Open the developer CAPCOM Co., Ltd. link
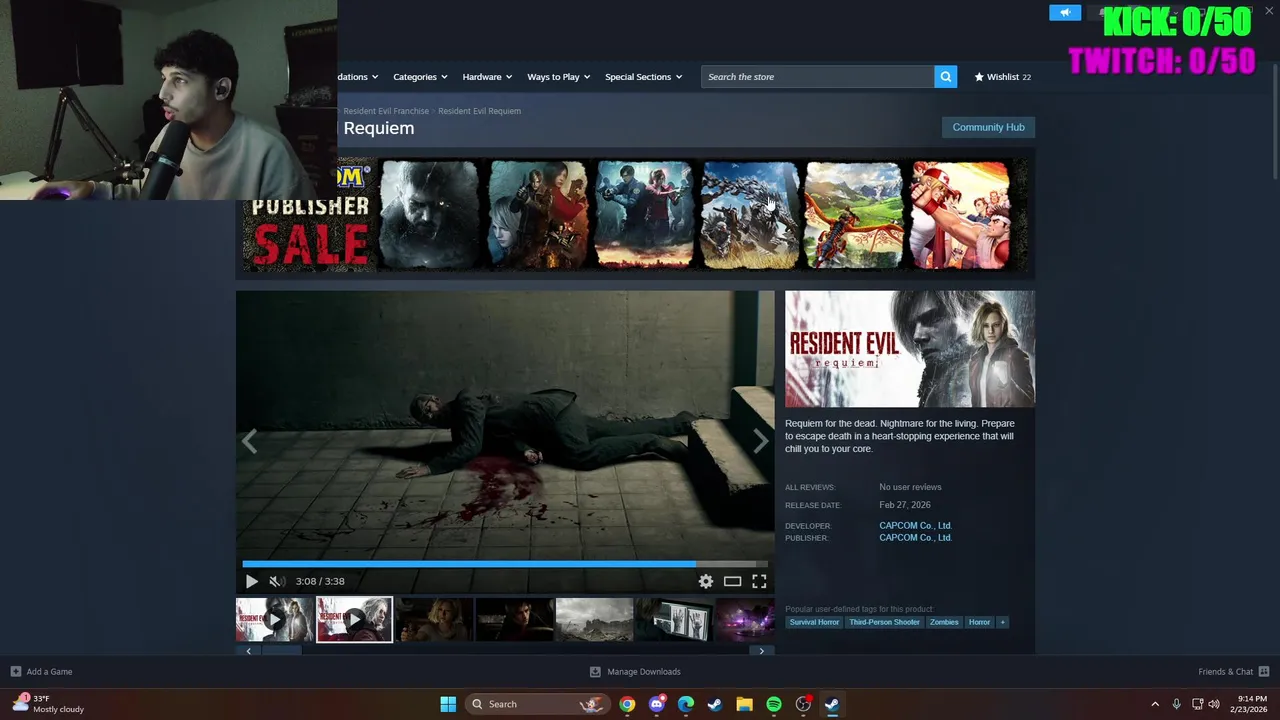 (915, 526)
